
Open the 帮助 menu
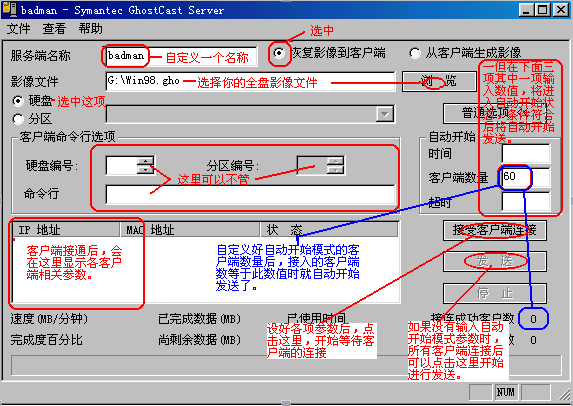[x=91, y=29]
